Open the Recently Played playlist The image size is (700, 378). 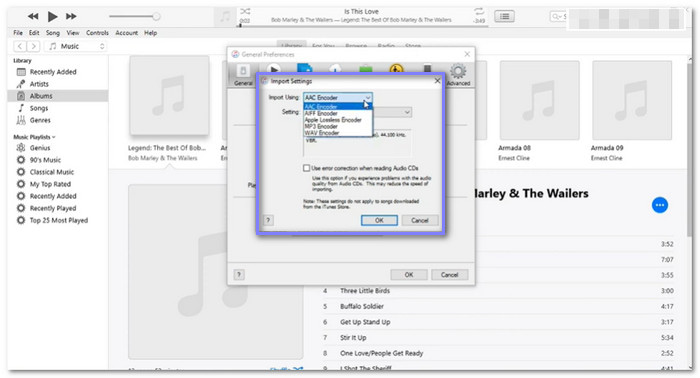pyautogui.click(x=53, y=208)
